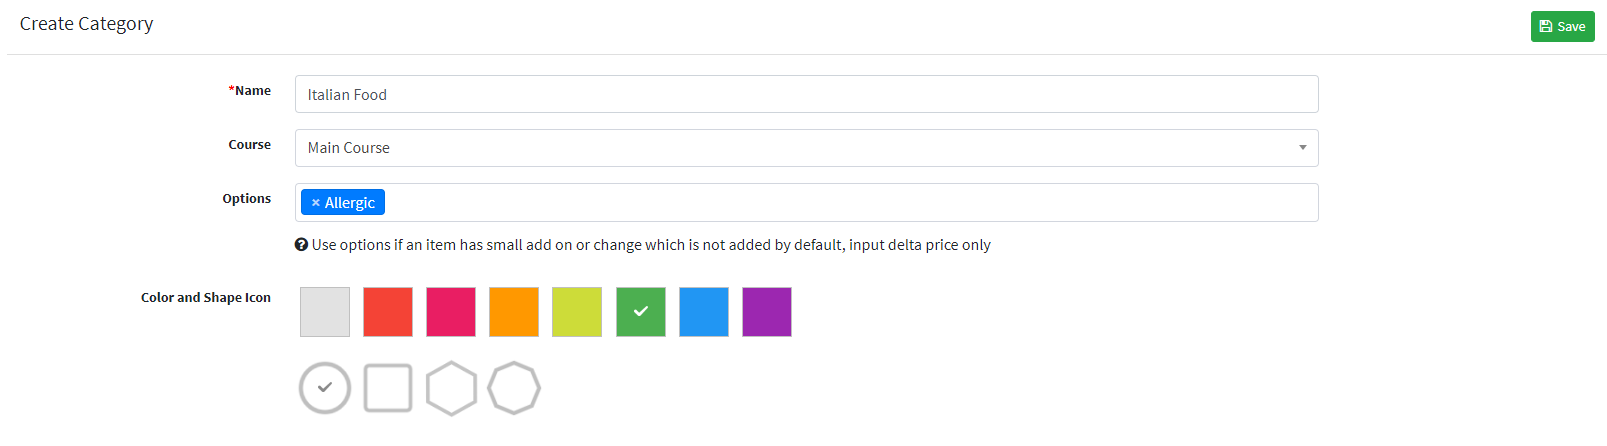Image resolution: width=1607 pixels, height=446 pixels.
Task: Select the blue color swatch
Action: click(704, 312)
